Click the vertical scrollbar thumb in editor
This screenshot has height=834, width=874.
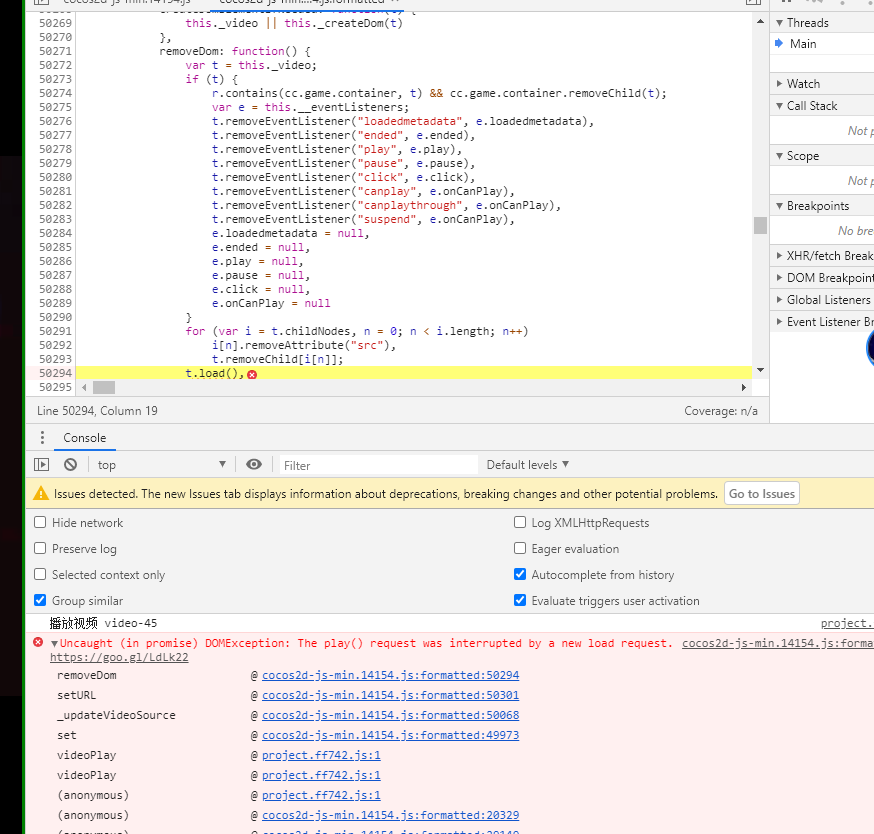(760, 225)
